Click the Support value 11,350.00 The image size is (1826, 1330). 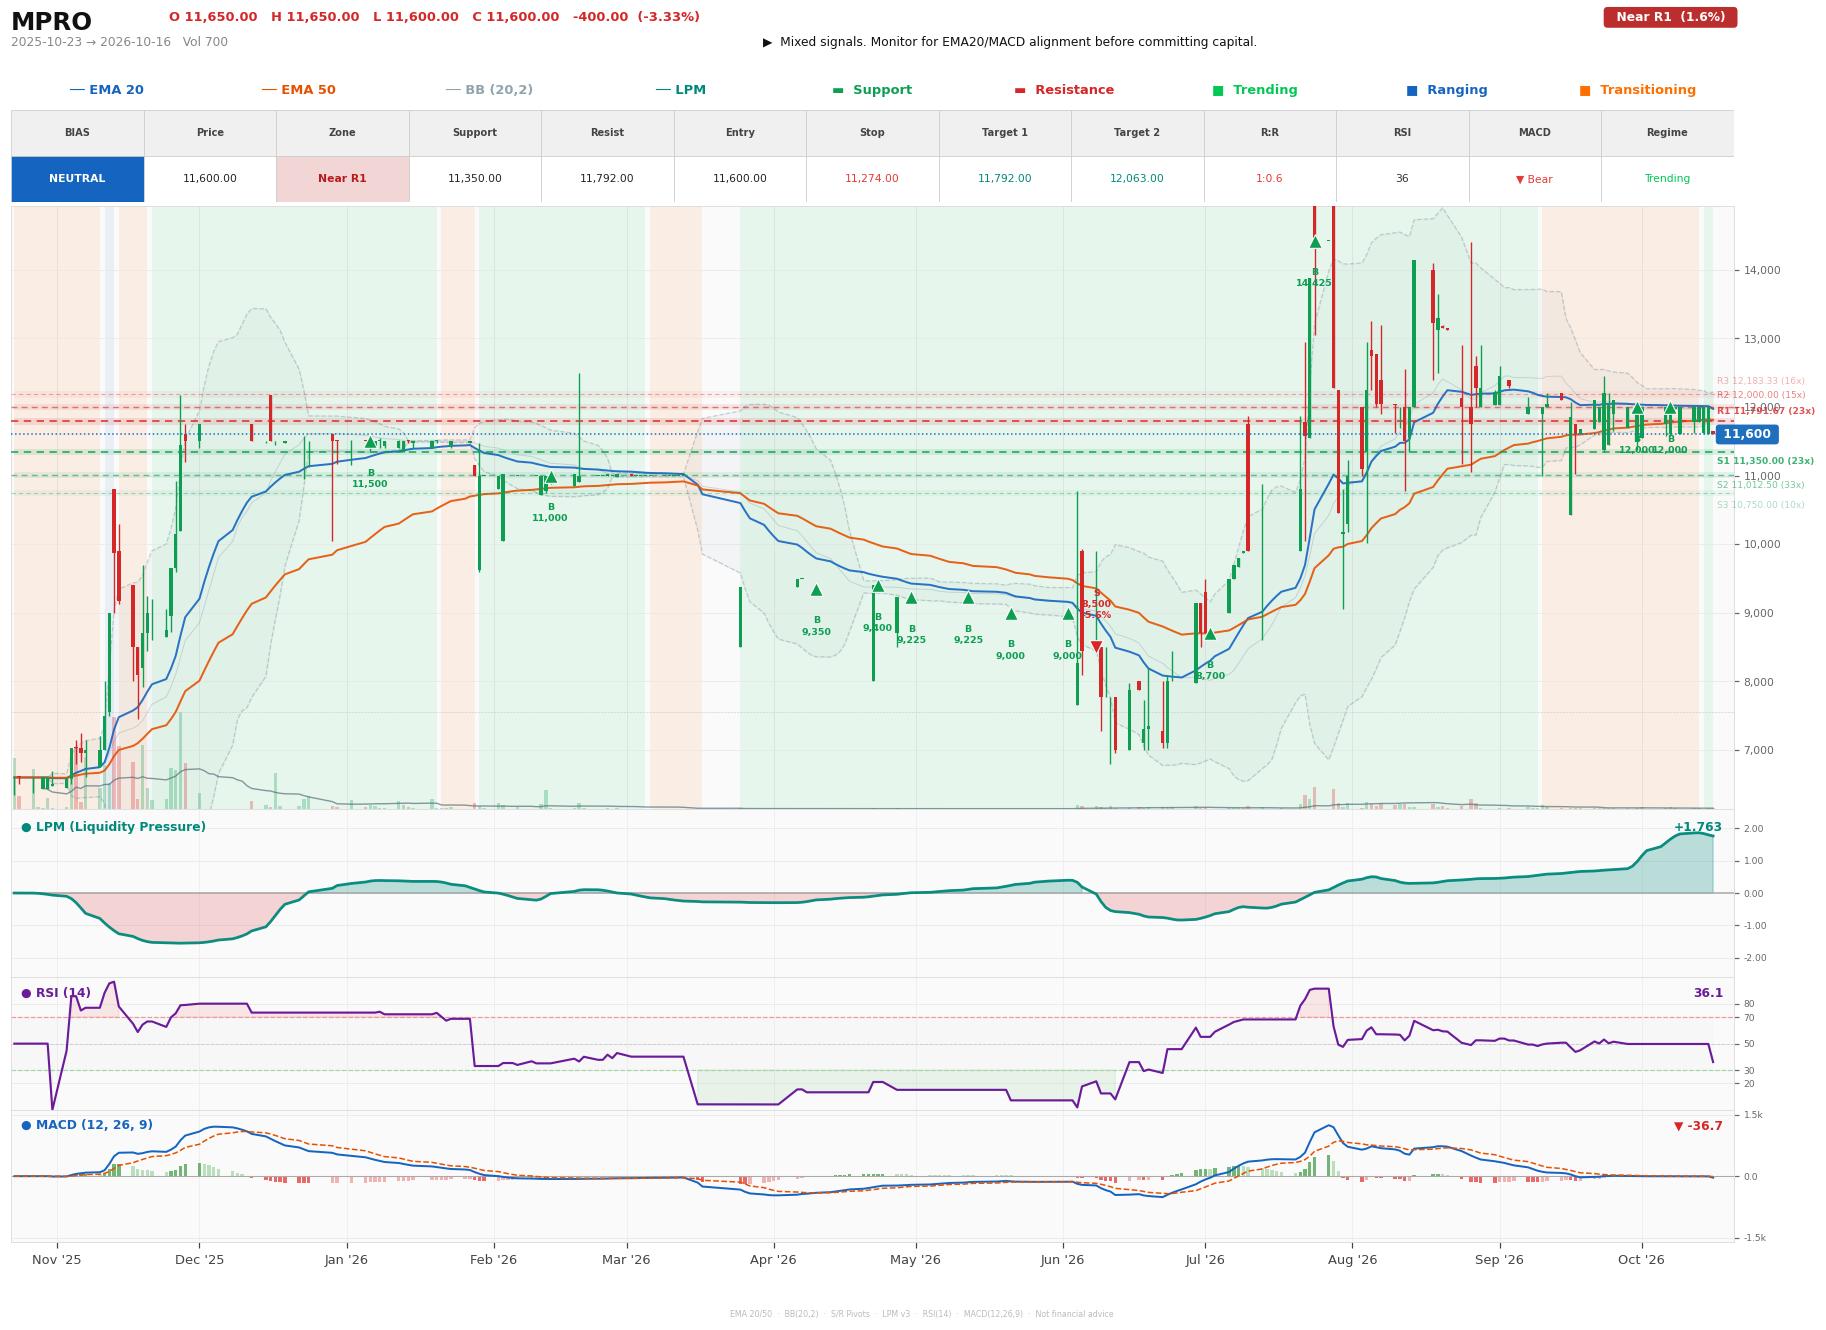click(x=475, y=179)
